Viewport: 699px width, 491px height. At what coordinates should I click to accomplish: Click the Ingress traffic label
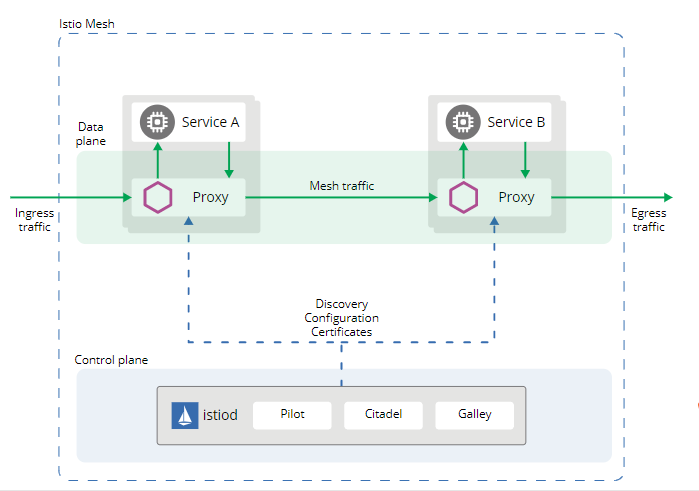point(34,220)
